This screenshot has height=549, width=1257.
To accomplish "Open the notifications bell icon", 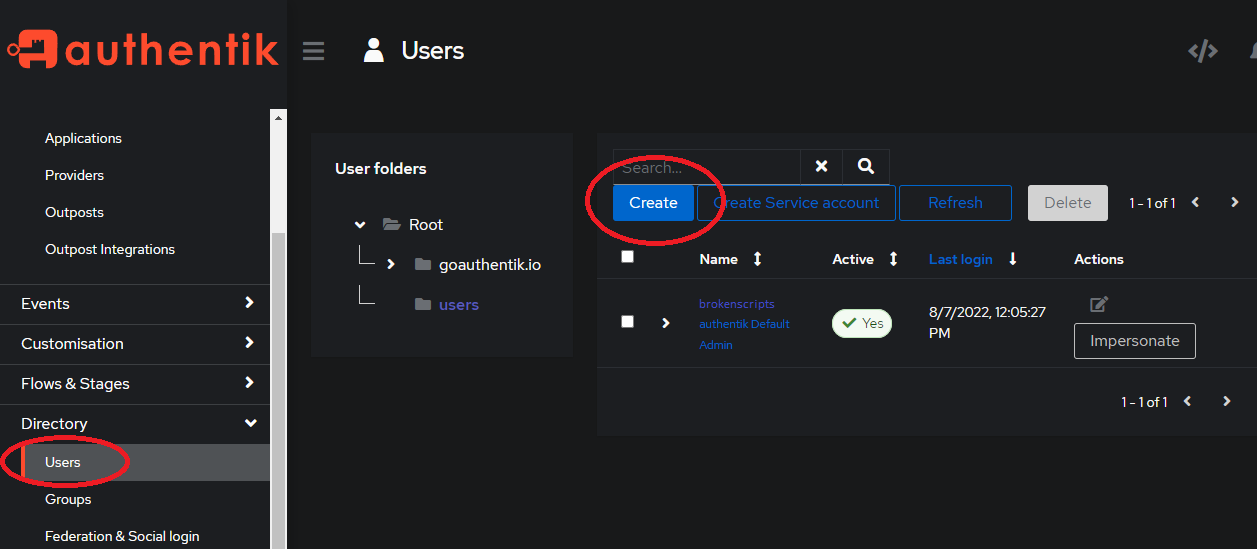I will [x=1252, y=51].
